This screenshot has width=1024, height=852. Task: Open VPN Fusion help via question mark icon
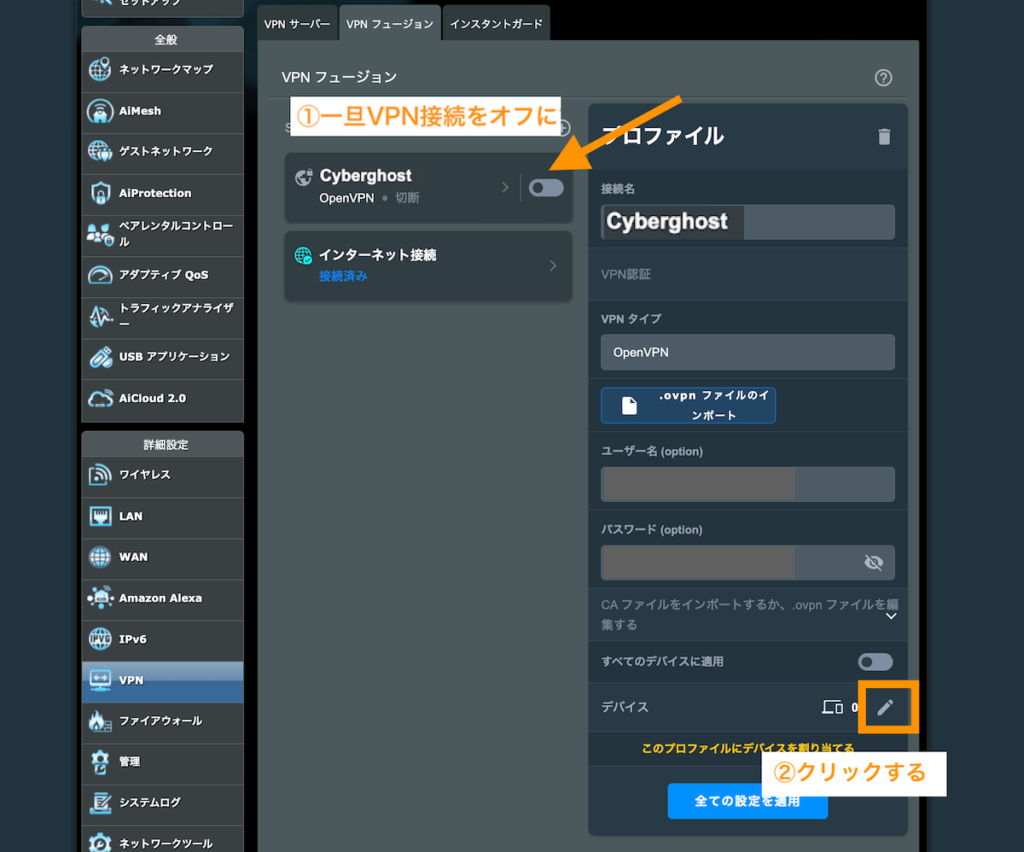pyautogui.click(x=883, y=76)
